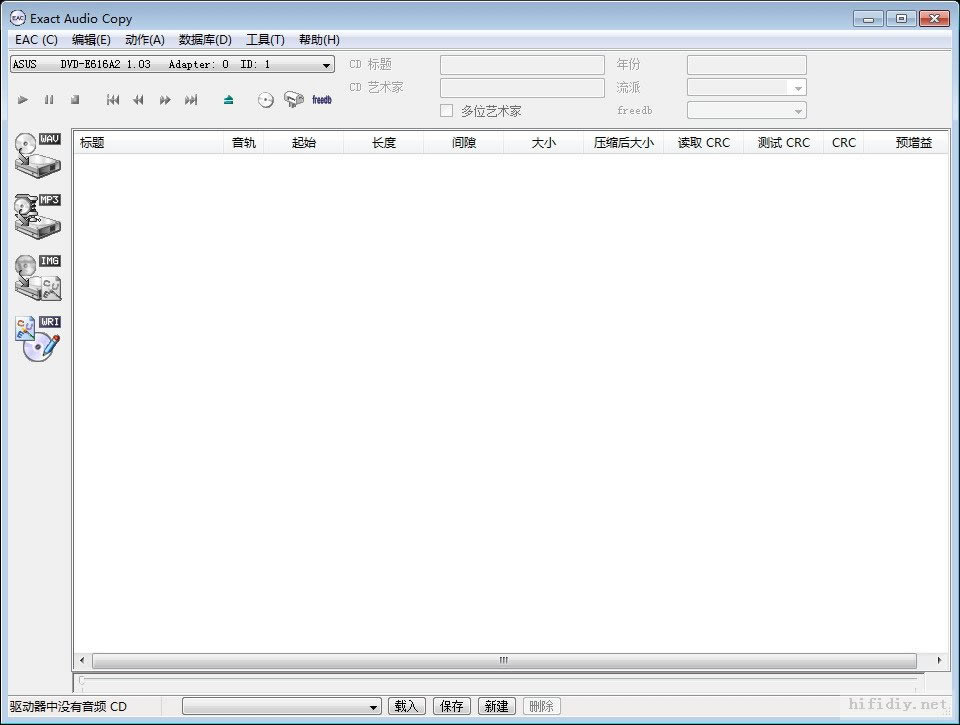Screen dimensions: 960x725
Task: Open the 动作(A) menu
Action: [x=144, y=40]
